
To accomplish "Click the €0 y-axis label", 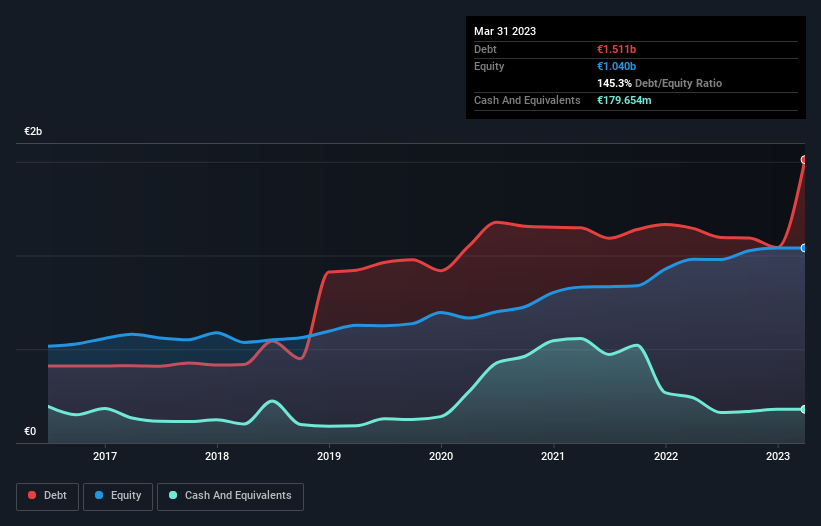I will click(30, 431).
